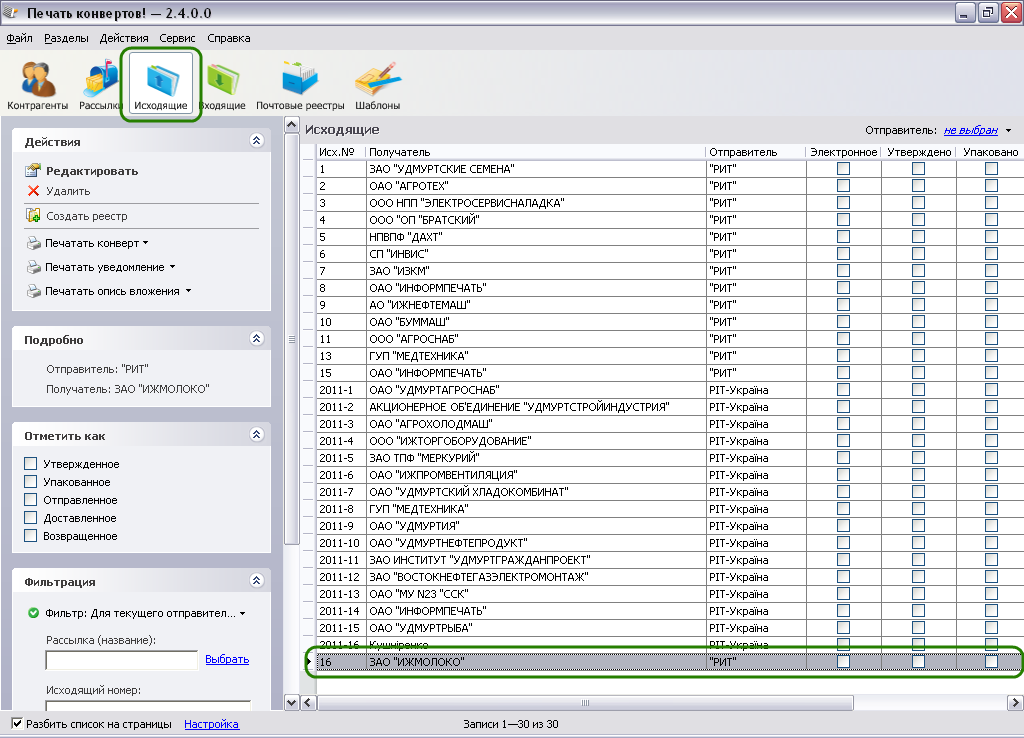Click the Рассылка (название) input field

click(x=121, y=660)
